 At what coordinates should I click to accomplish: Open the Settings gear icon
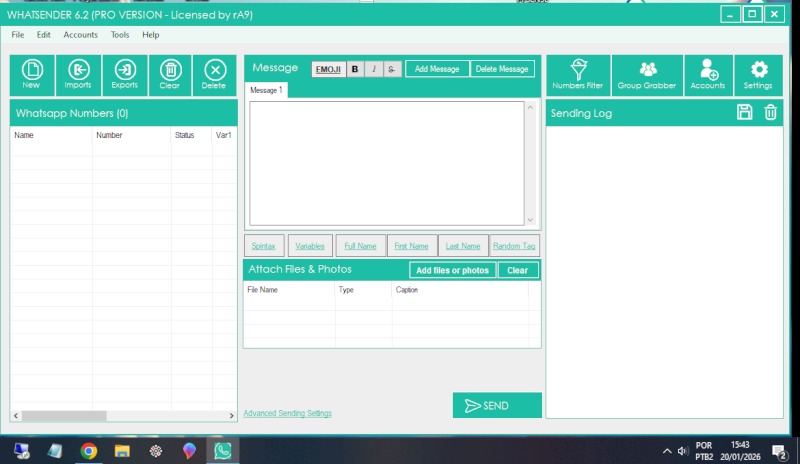[x=758, y=76]
